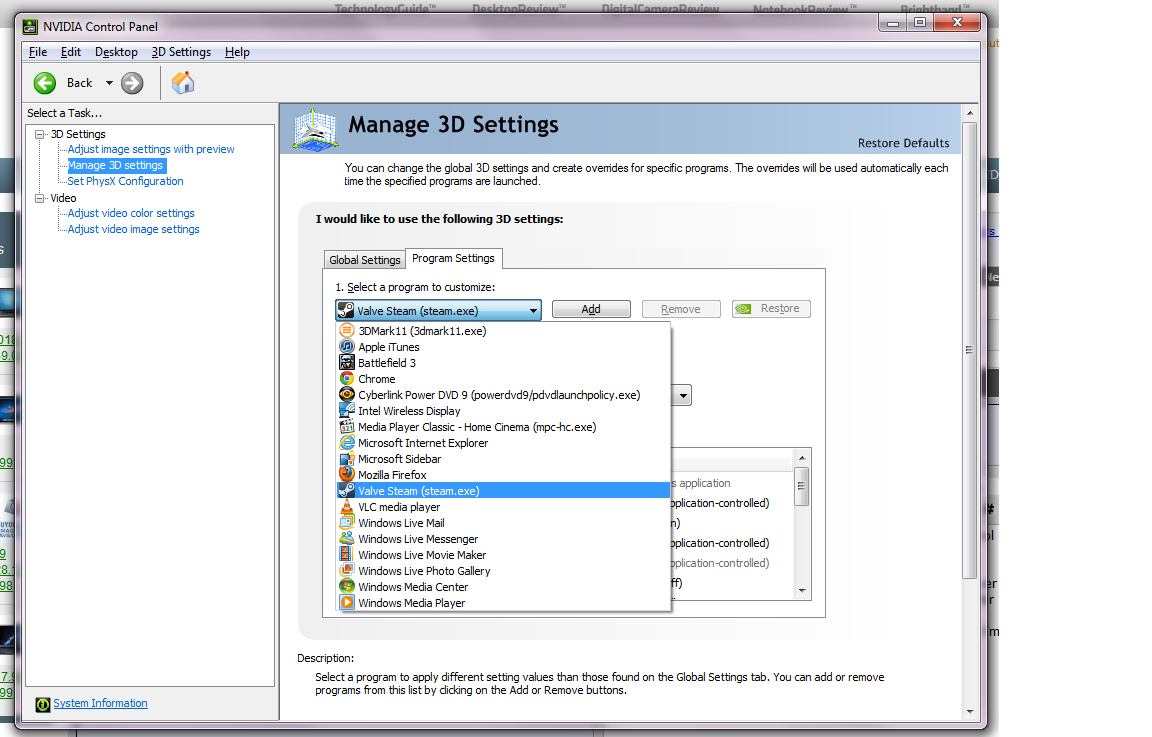Click the NVIDIA Control Panel title icon
Viewport: 1152px width, 737px height.
(30, 27)
